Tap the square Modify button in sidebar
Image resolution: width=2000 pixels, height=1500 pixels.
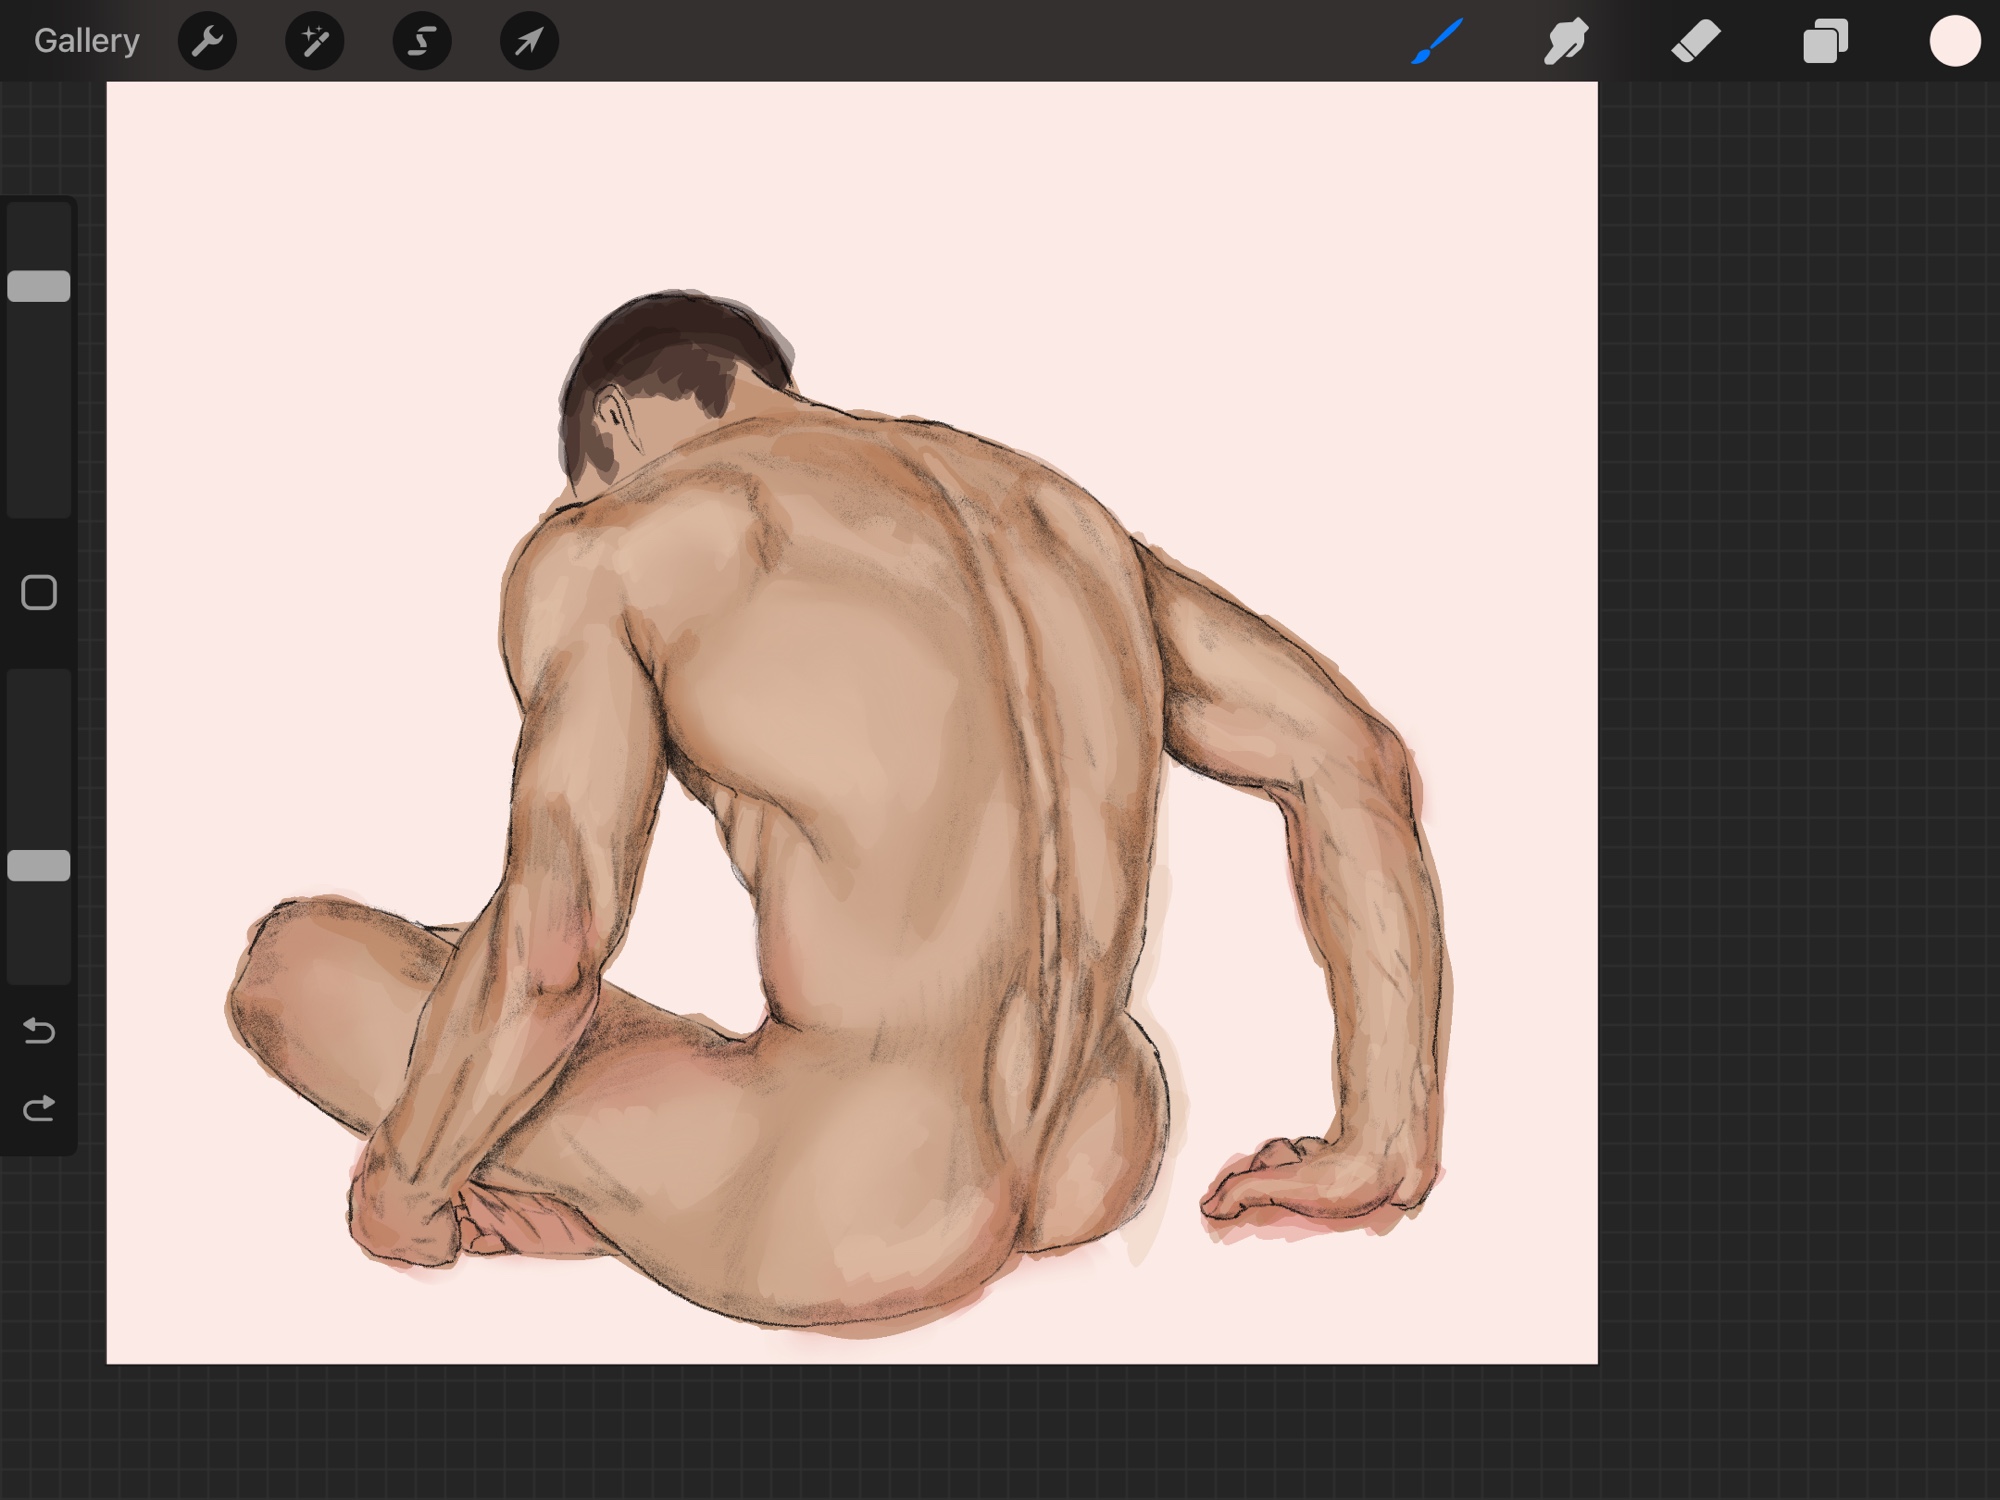(x=39, y=593)
